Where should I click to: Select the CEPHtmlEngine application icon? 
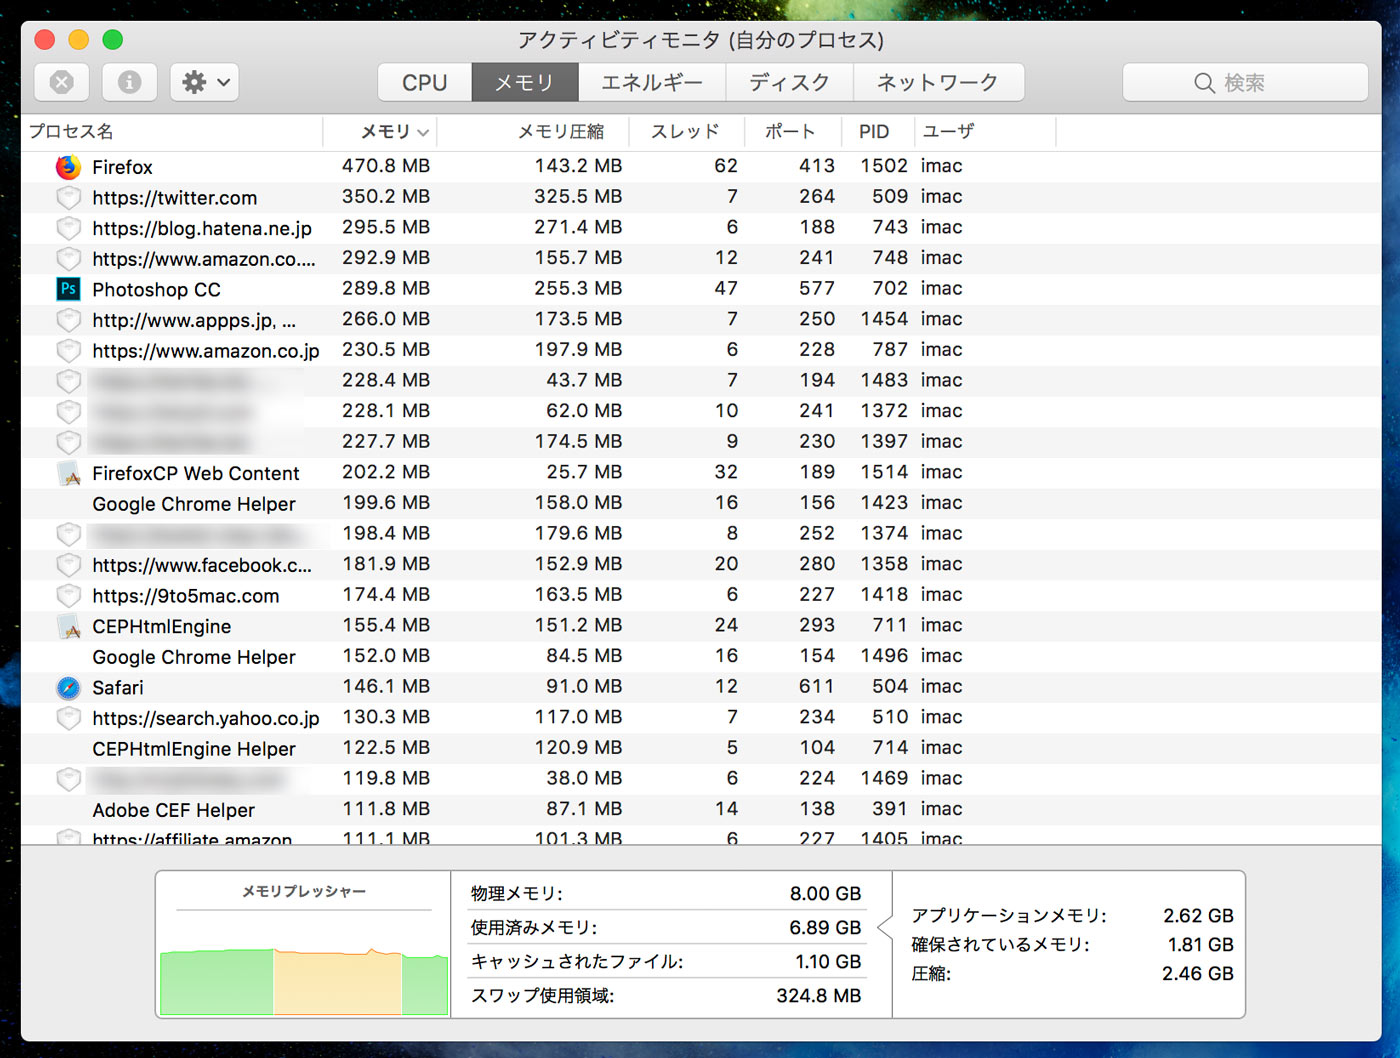(68, 626)
